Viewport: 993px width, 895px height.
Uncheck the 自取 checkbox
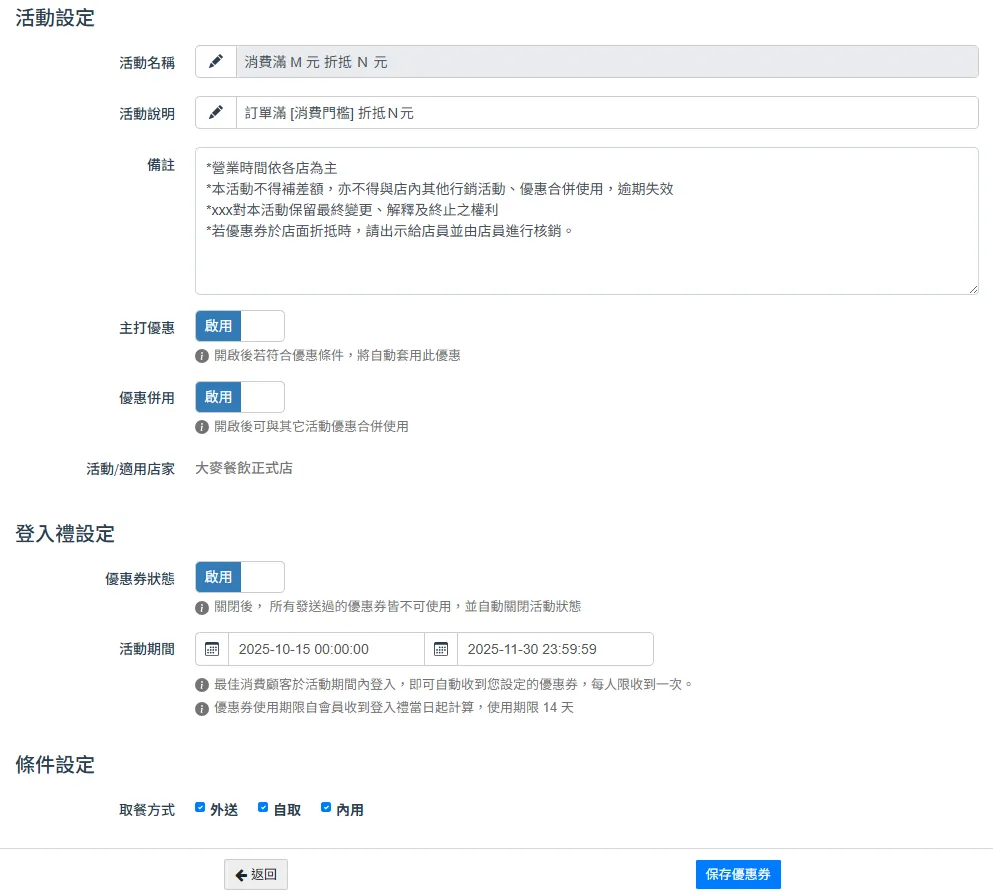263,808
